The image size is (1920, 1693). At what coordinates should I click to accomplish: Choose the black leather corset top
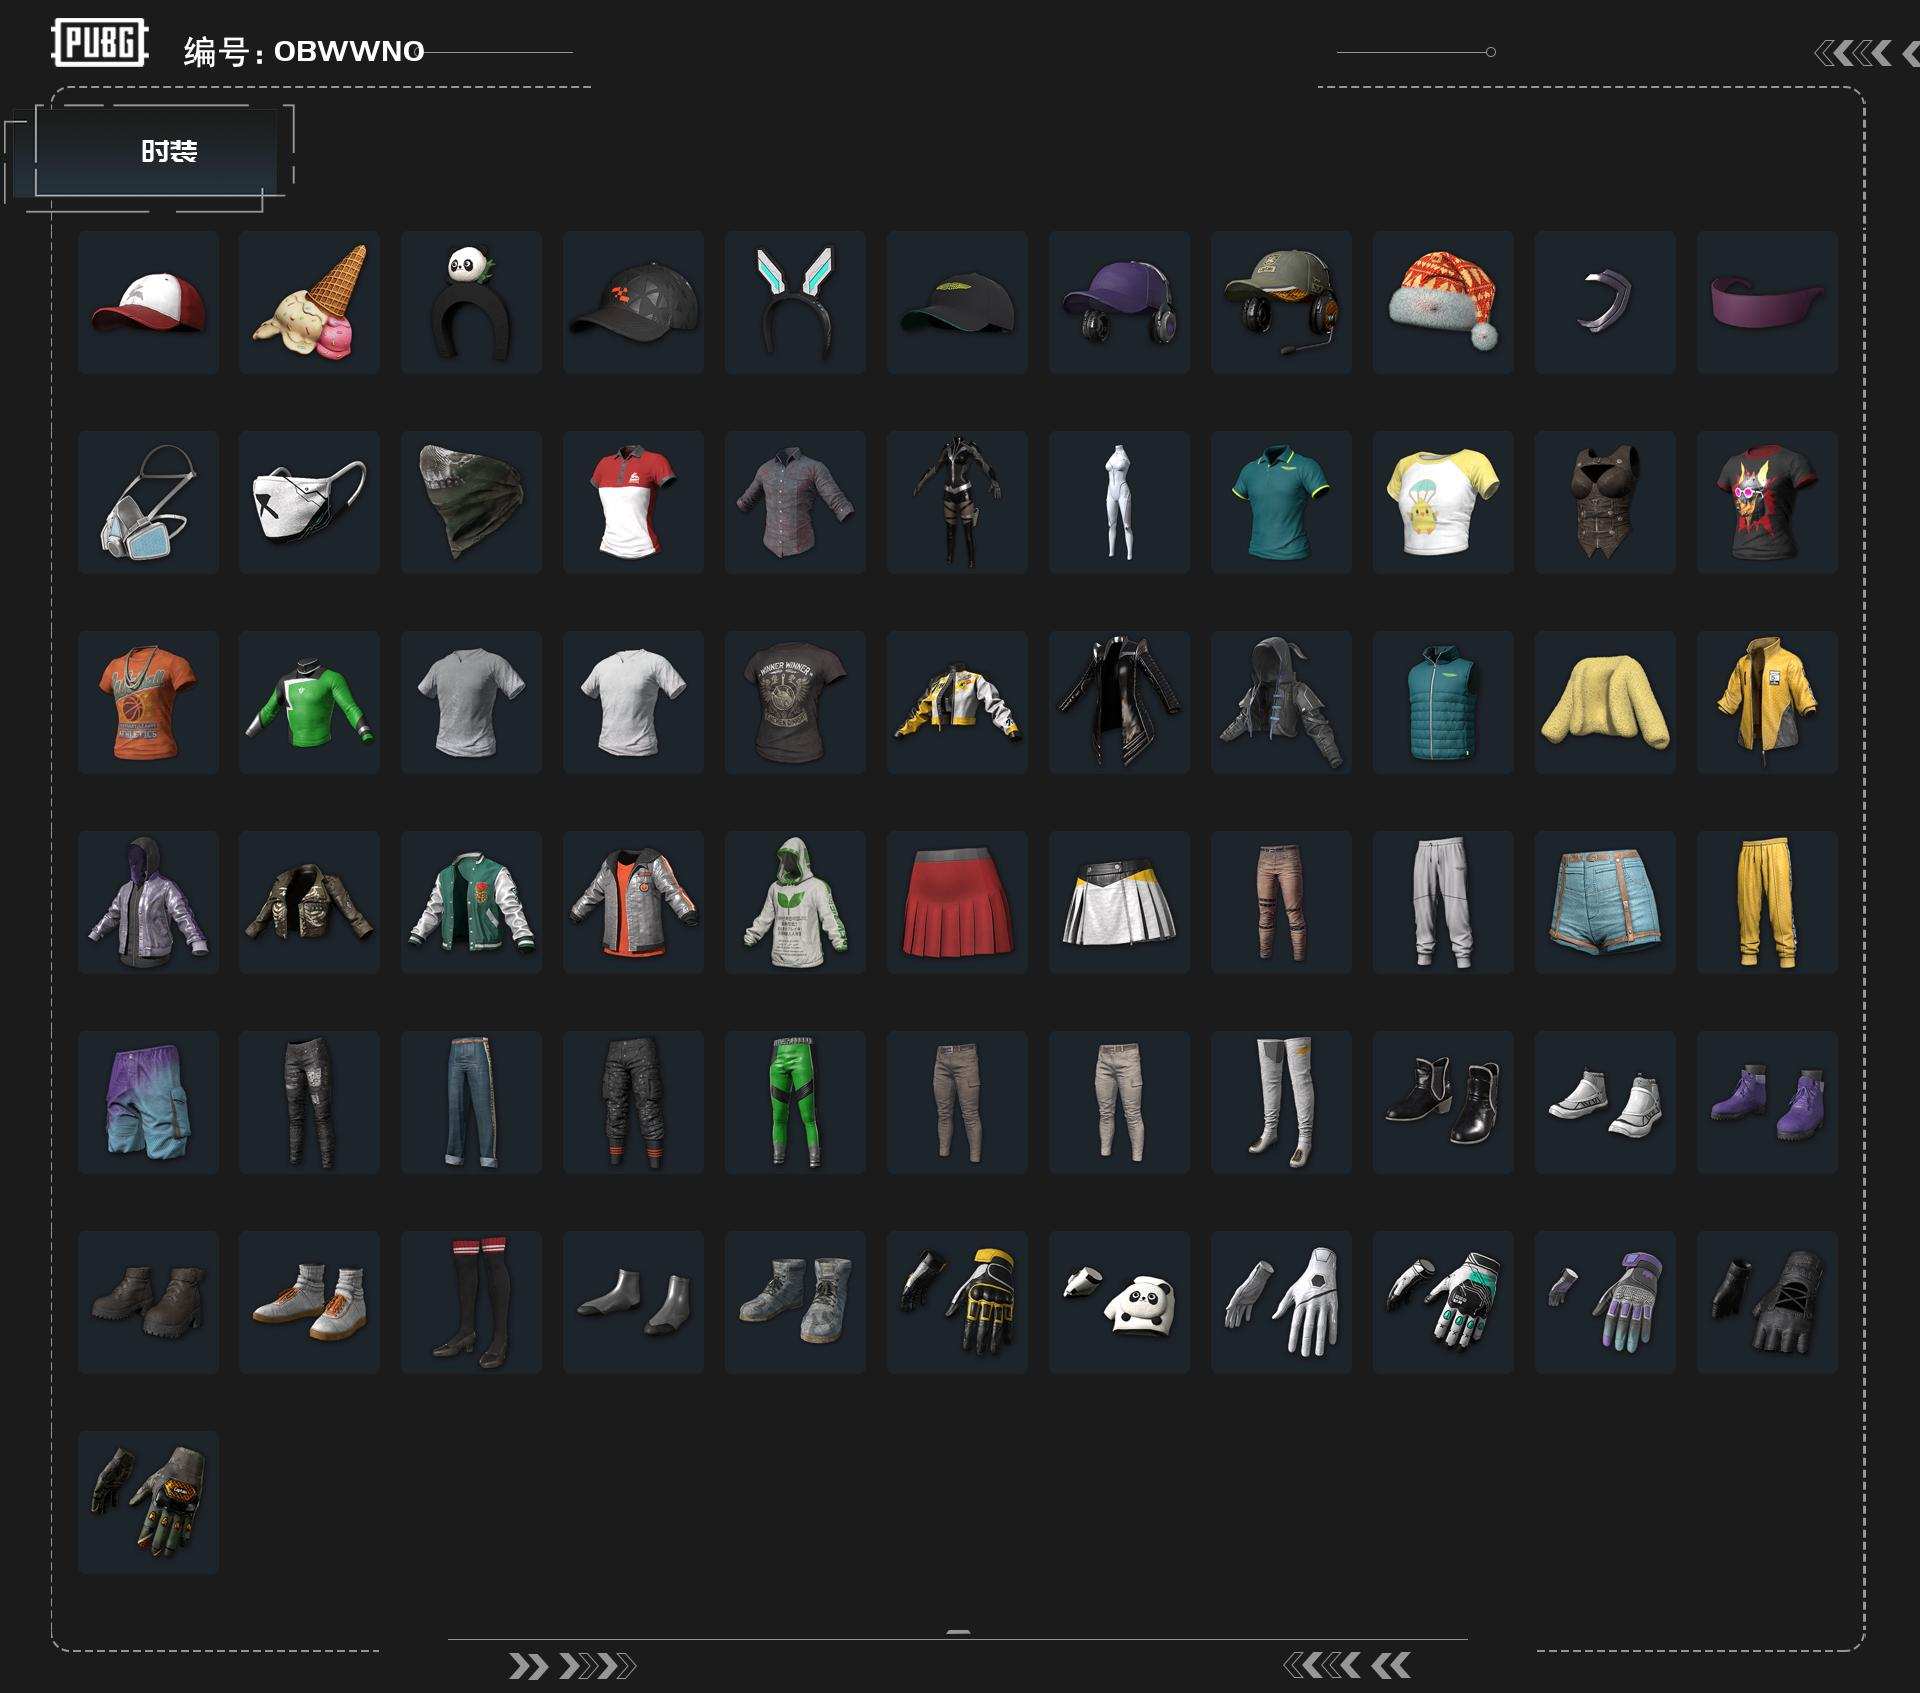pyautogui.click(x=1605, y=502)
